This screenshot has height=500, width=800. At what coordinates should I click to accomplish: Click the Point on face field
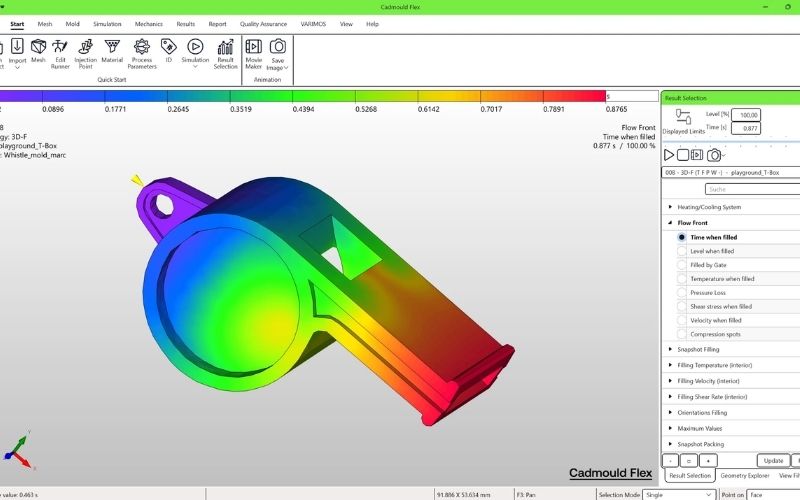pos(773,494)
